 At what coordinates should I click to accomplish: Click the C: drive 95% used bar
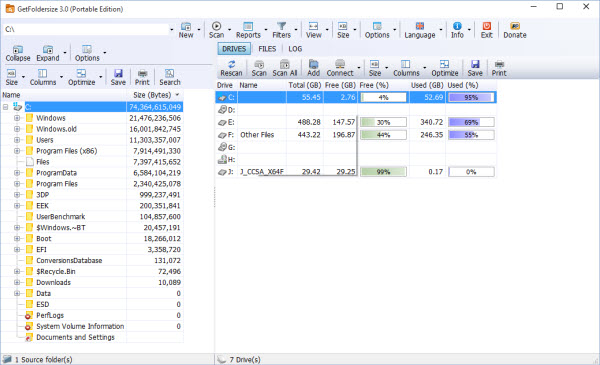click(471, 98)
